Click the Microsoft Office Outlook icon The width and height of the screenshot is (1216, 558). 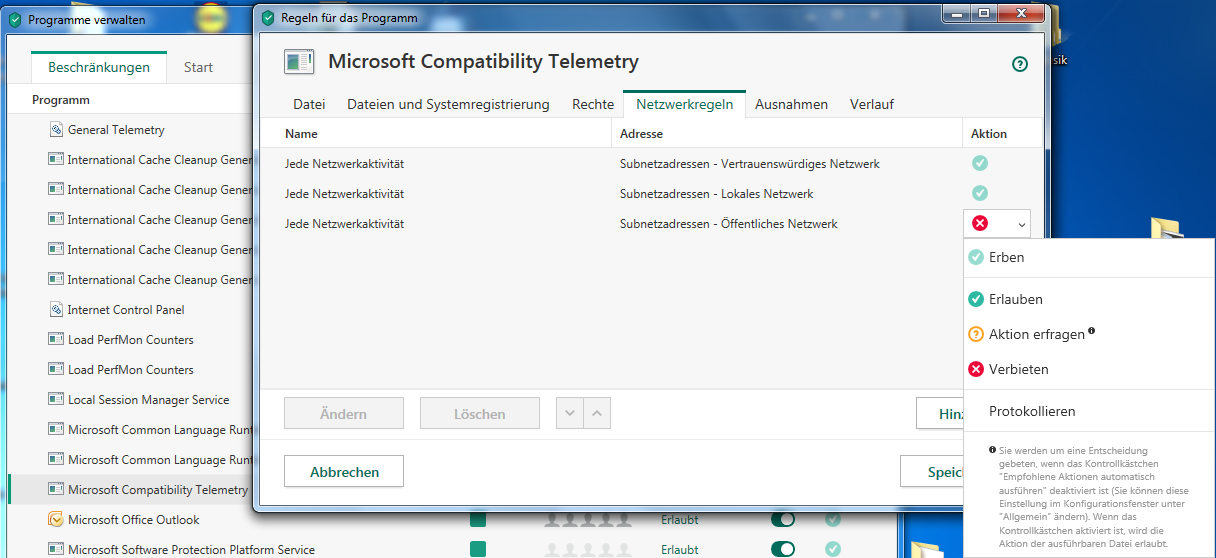pos(56,520)
